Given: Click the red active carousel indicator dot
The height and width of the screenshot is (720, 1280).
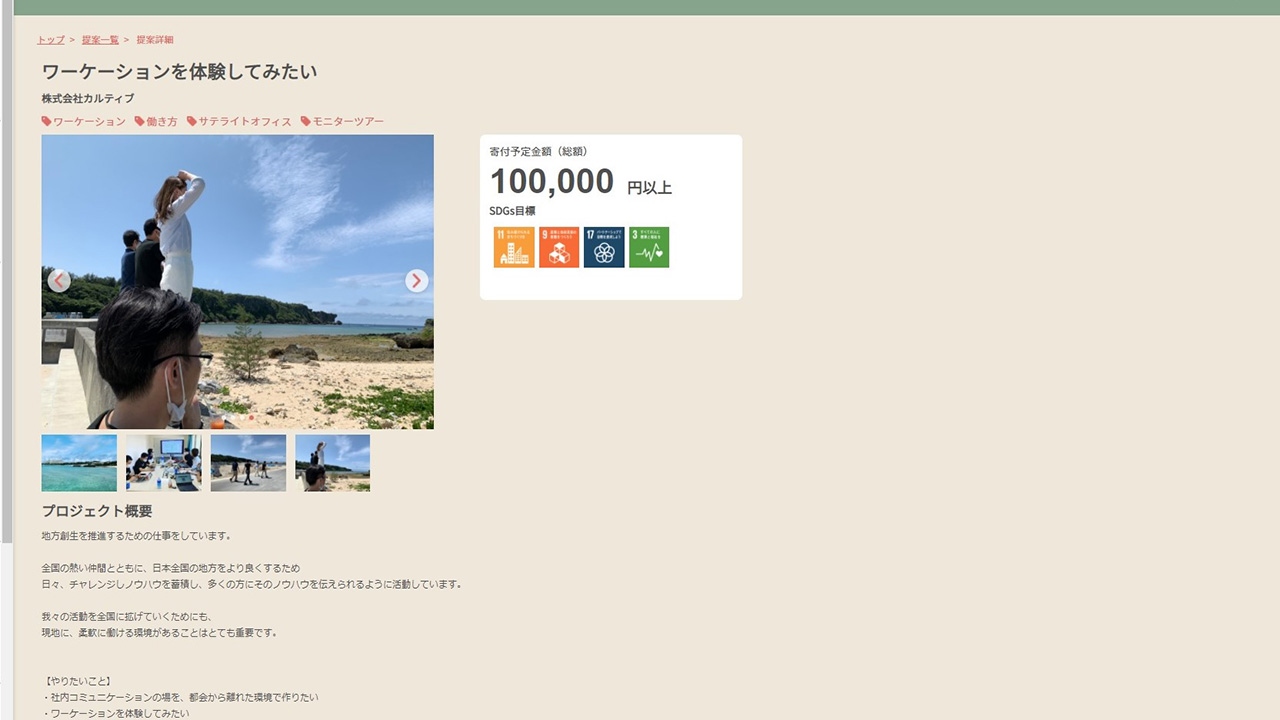Looking at the screenshot, I should (251, 418).
